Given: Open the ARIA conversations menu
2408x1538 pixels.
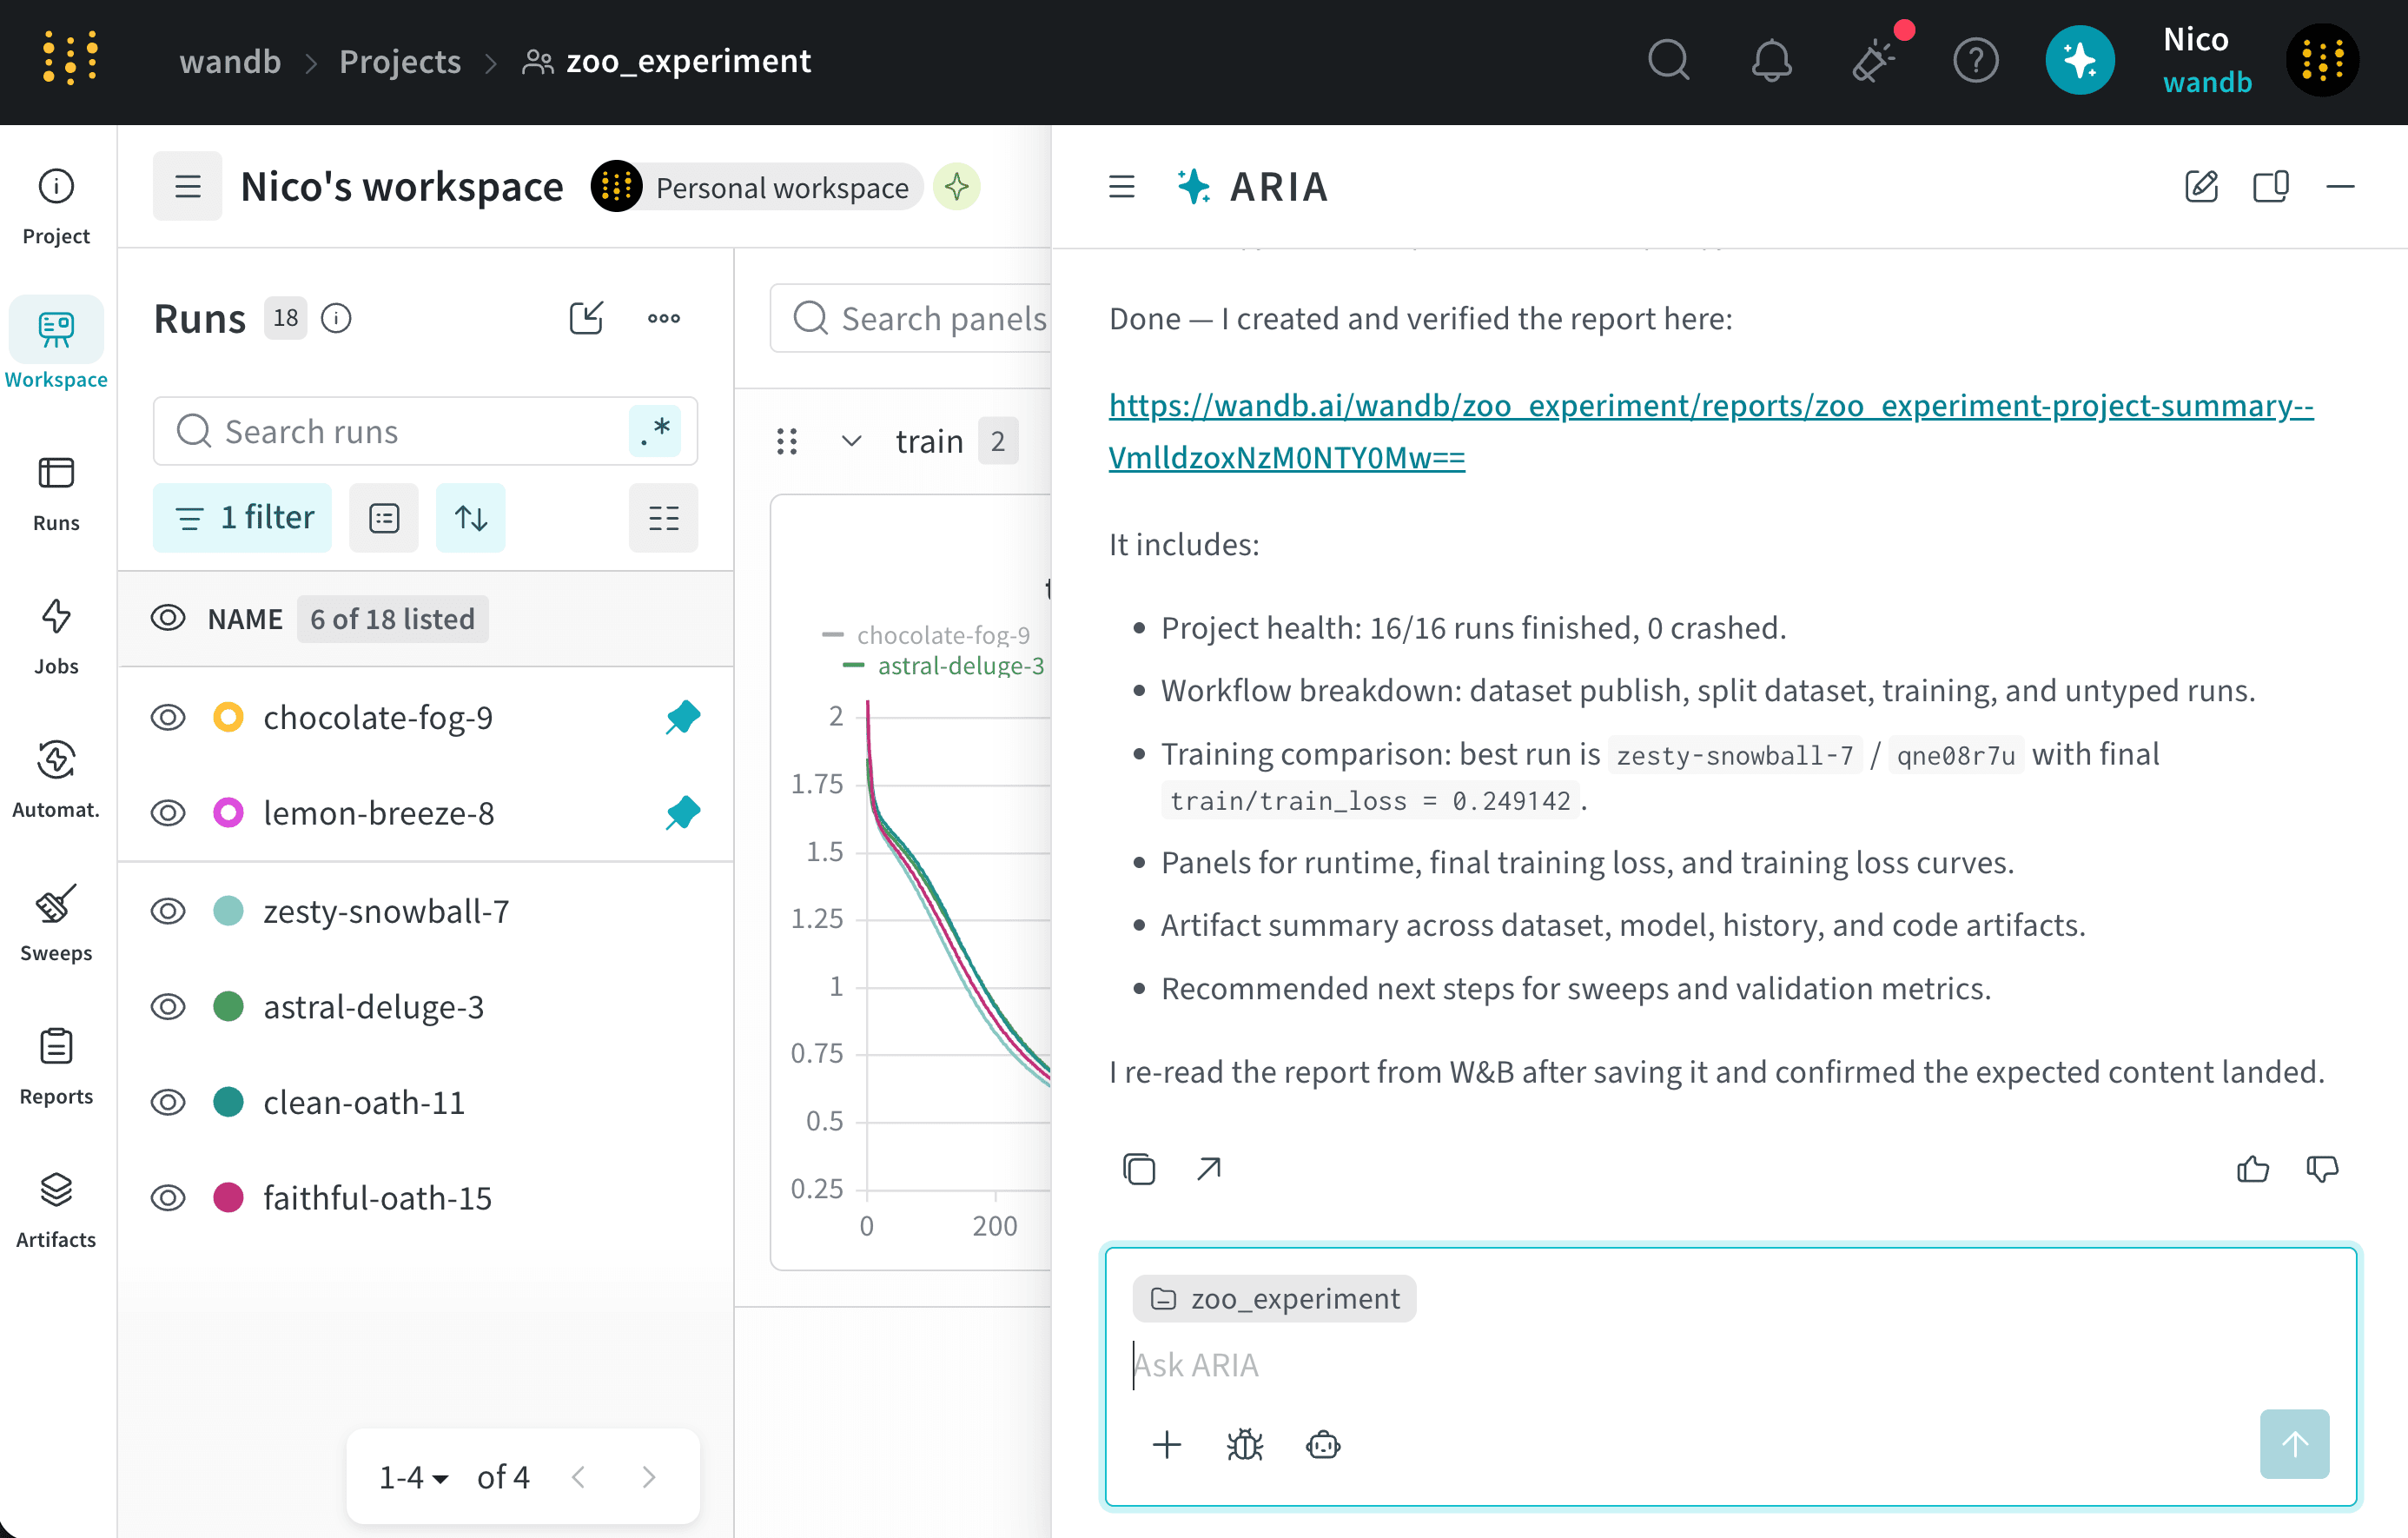Looking at the screenshot, I should 1122,187.
